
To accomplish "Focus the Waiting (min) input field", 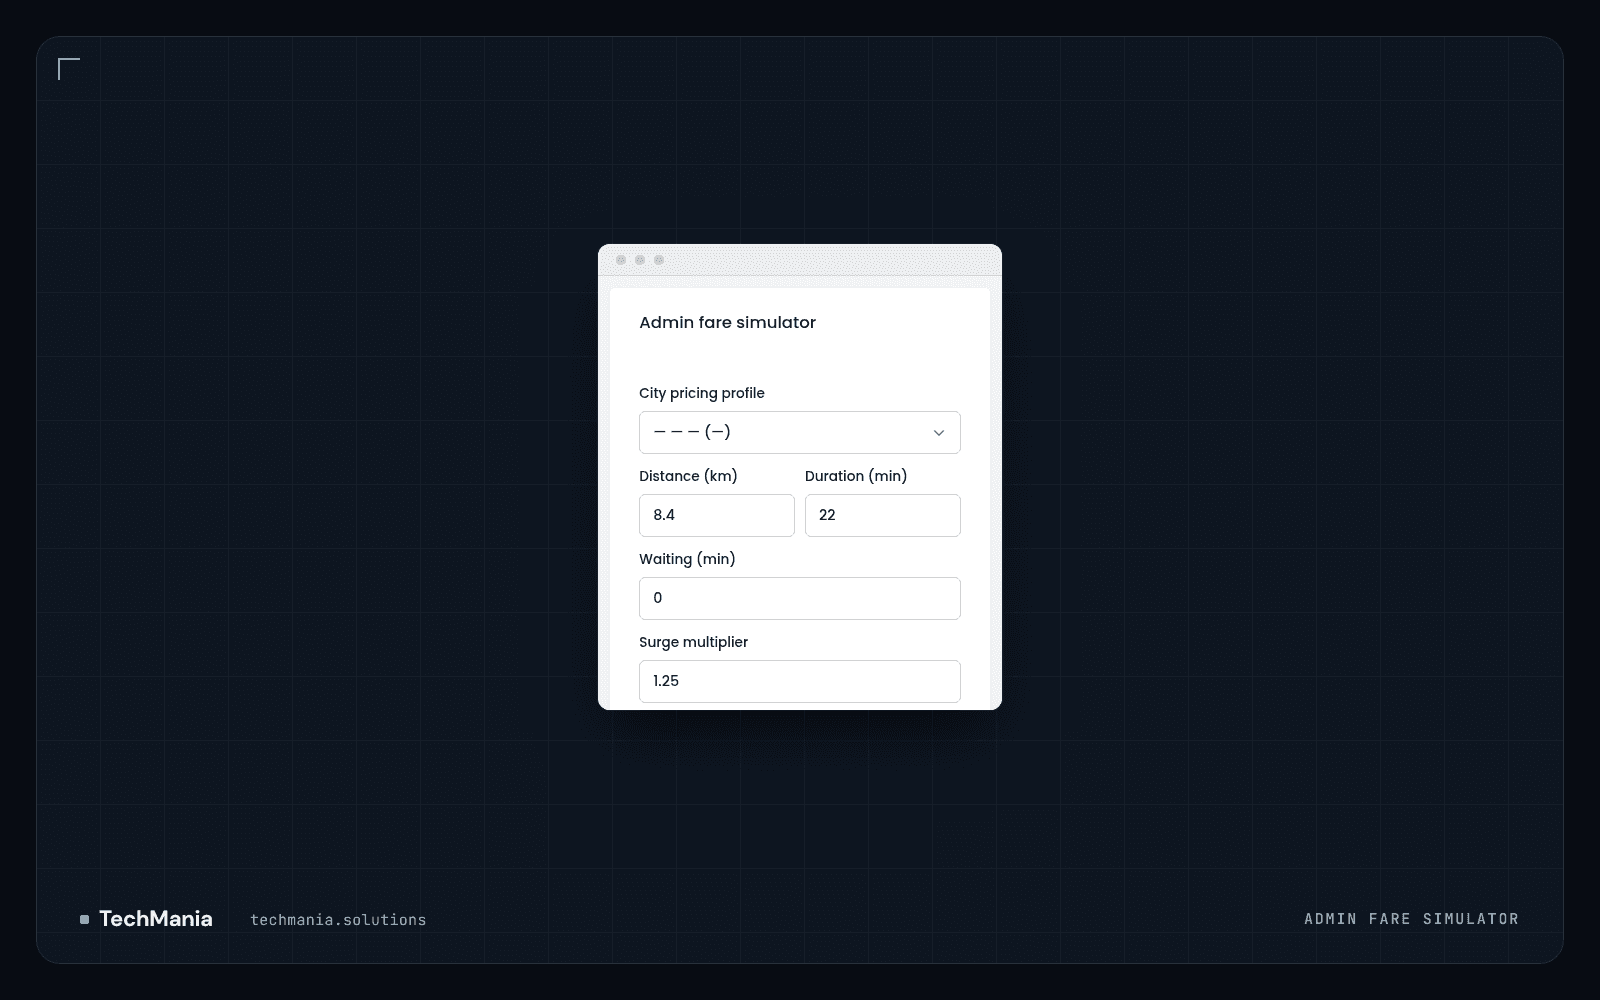I will (800, 598).
